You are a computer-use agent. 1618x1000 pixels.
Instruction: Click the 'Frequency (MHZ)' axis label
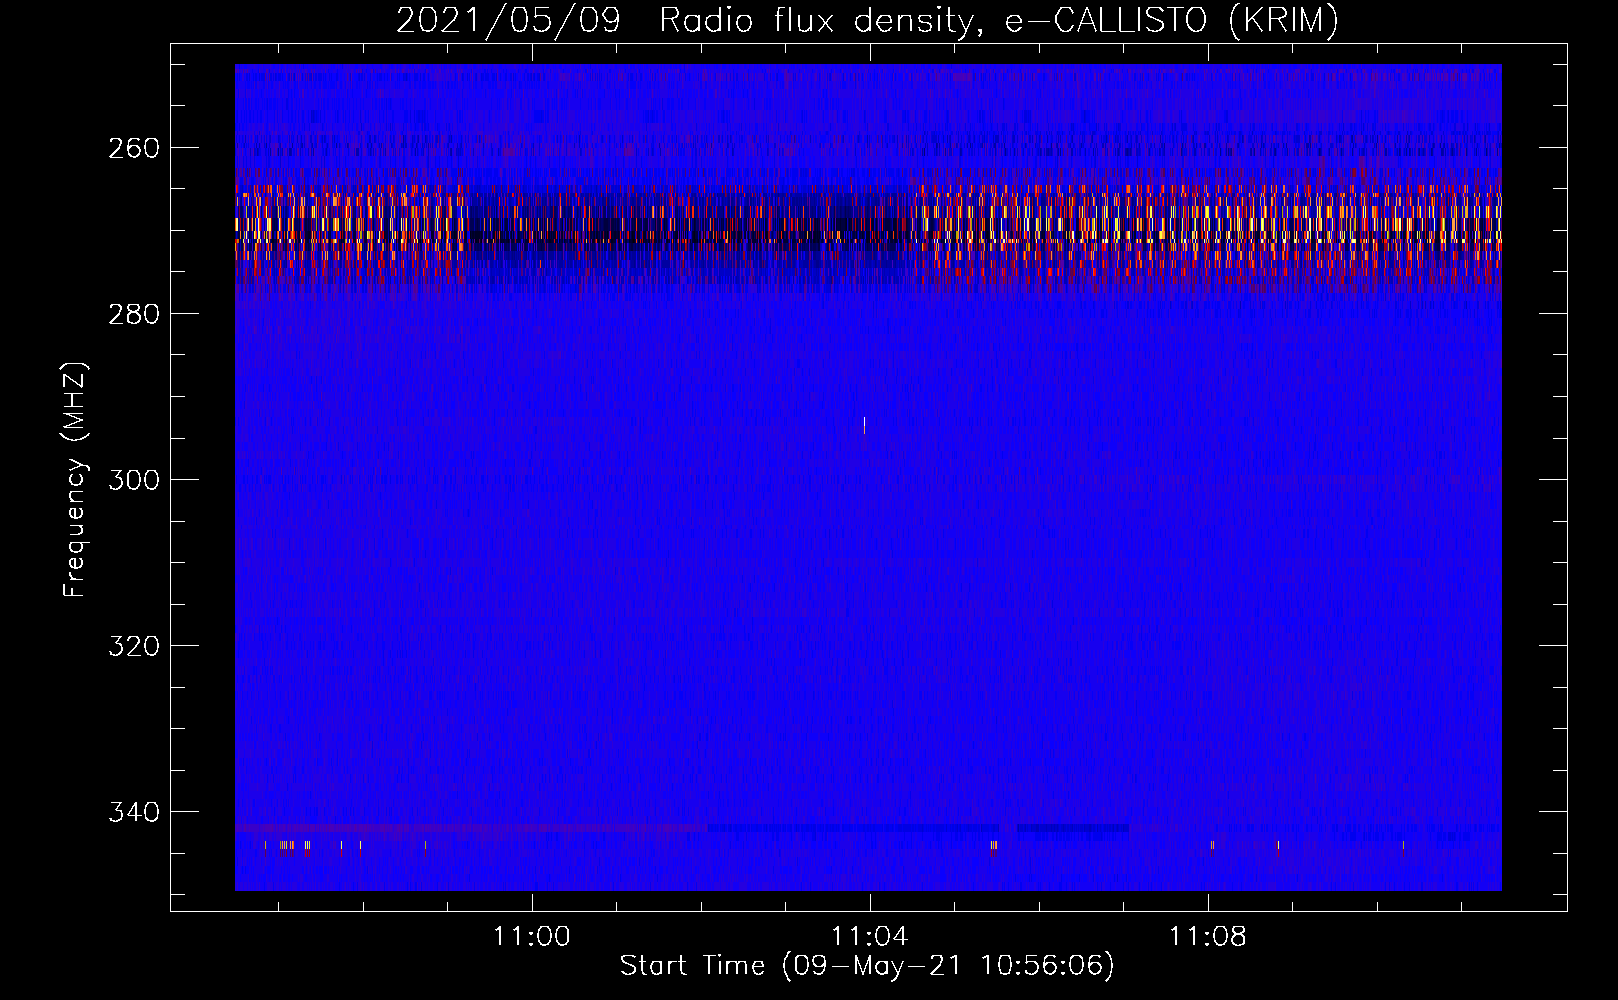pos(76,480)
